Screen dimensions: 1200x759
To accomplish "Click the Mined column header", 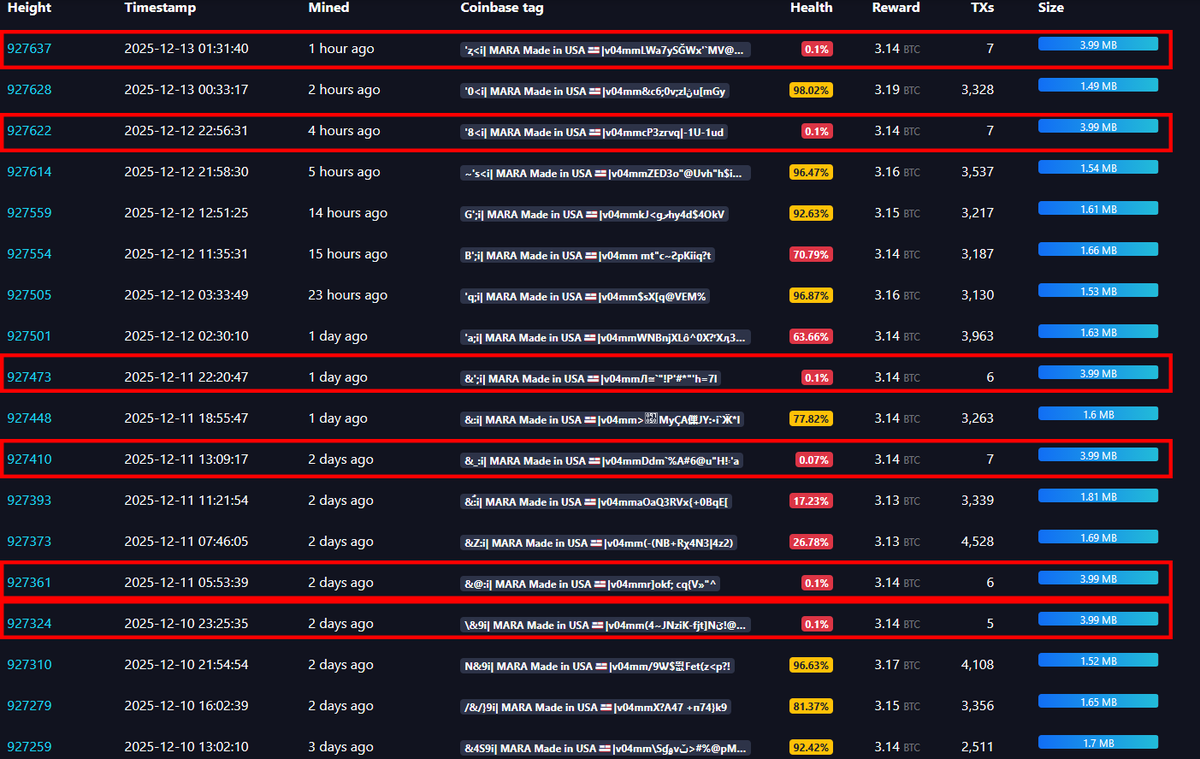I will pyautogui.click(x=329, y=8).
